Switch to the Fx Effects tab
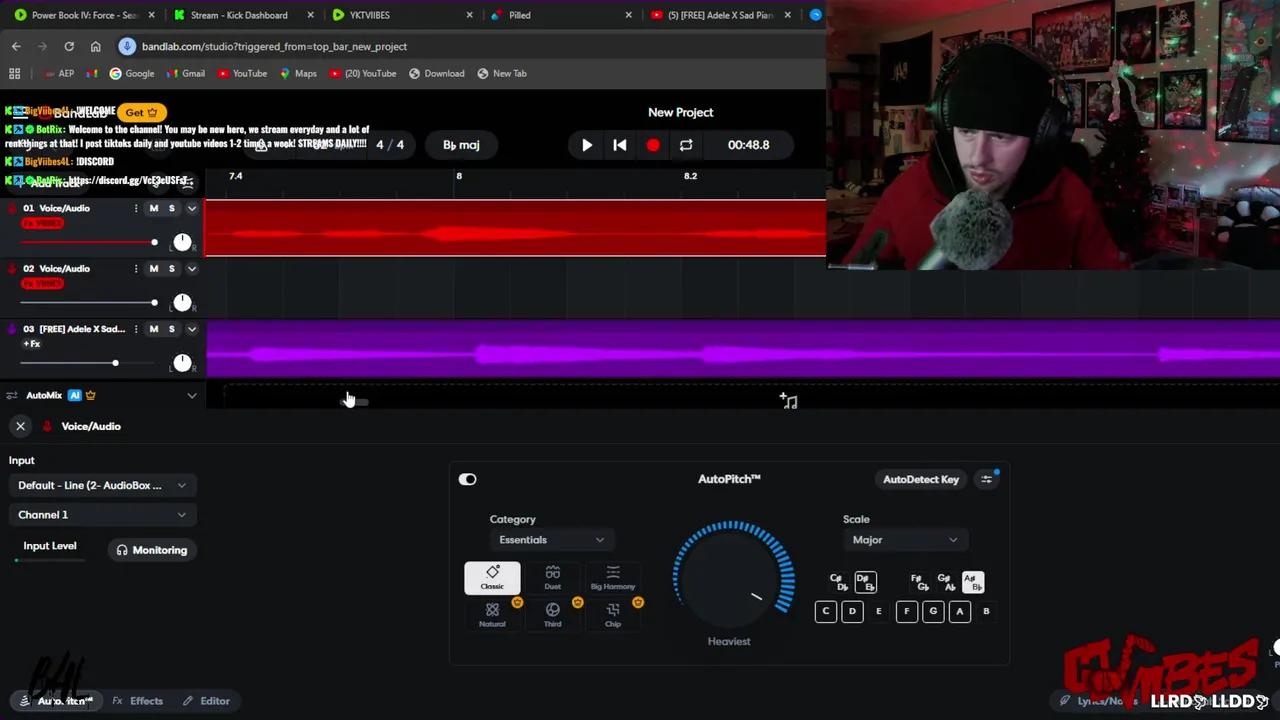The width and height of the screenshot is (1280, 720). pos(139,700)
